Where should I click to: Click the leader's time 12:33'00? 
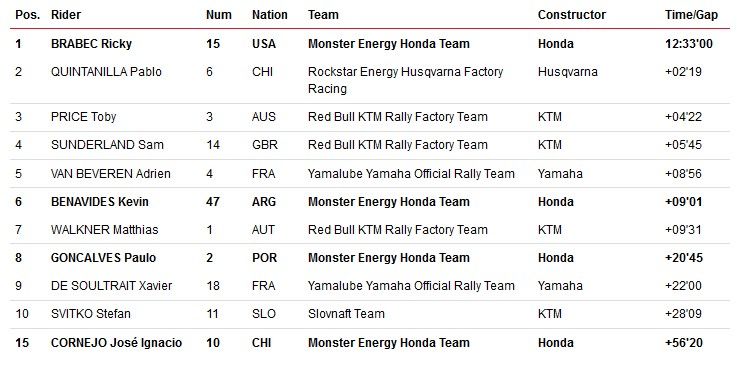689,44
